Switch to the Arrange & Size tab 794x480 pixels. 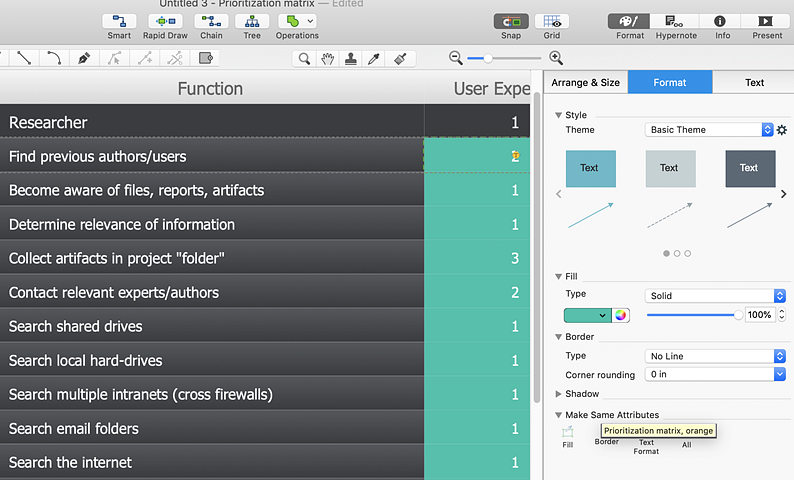click(x=586, y=83)
